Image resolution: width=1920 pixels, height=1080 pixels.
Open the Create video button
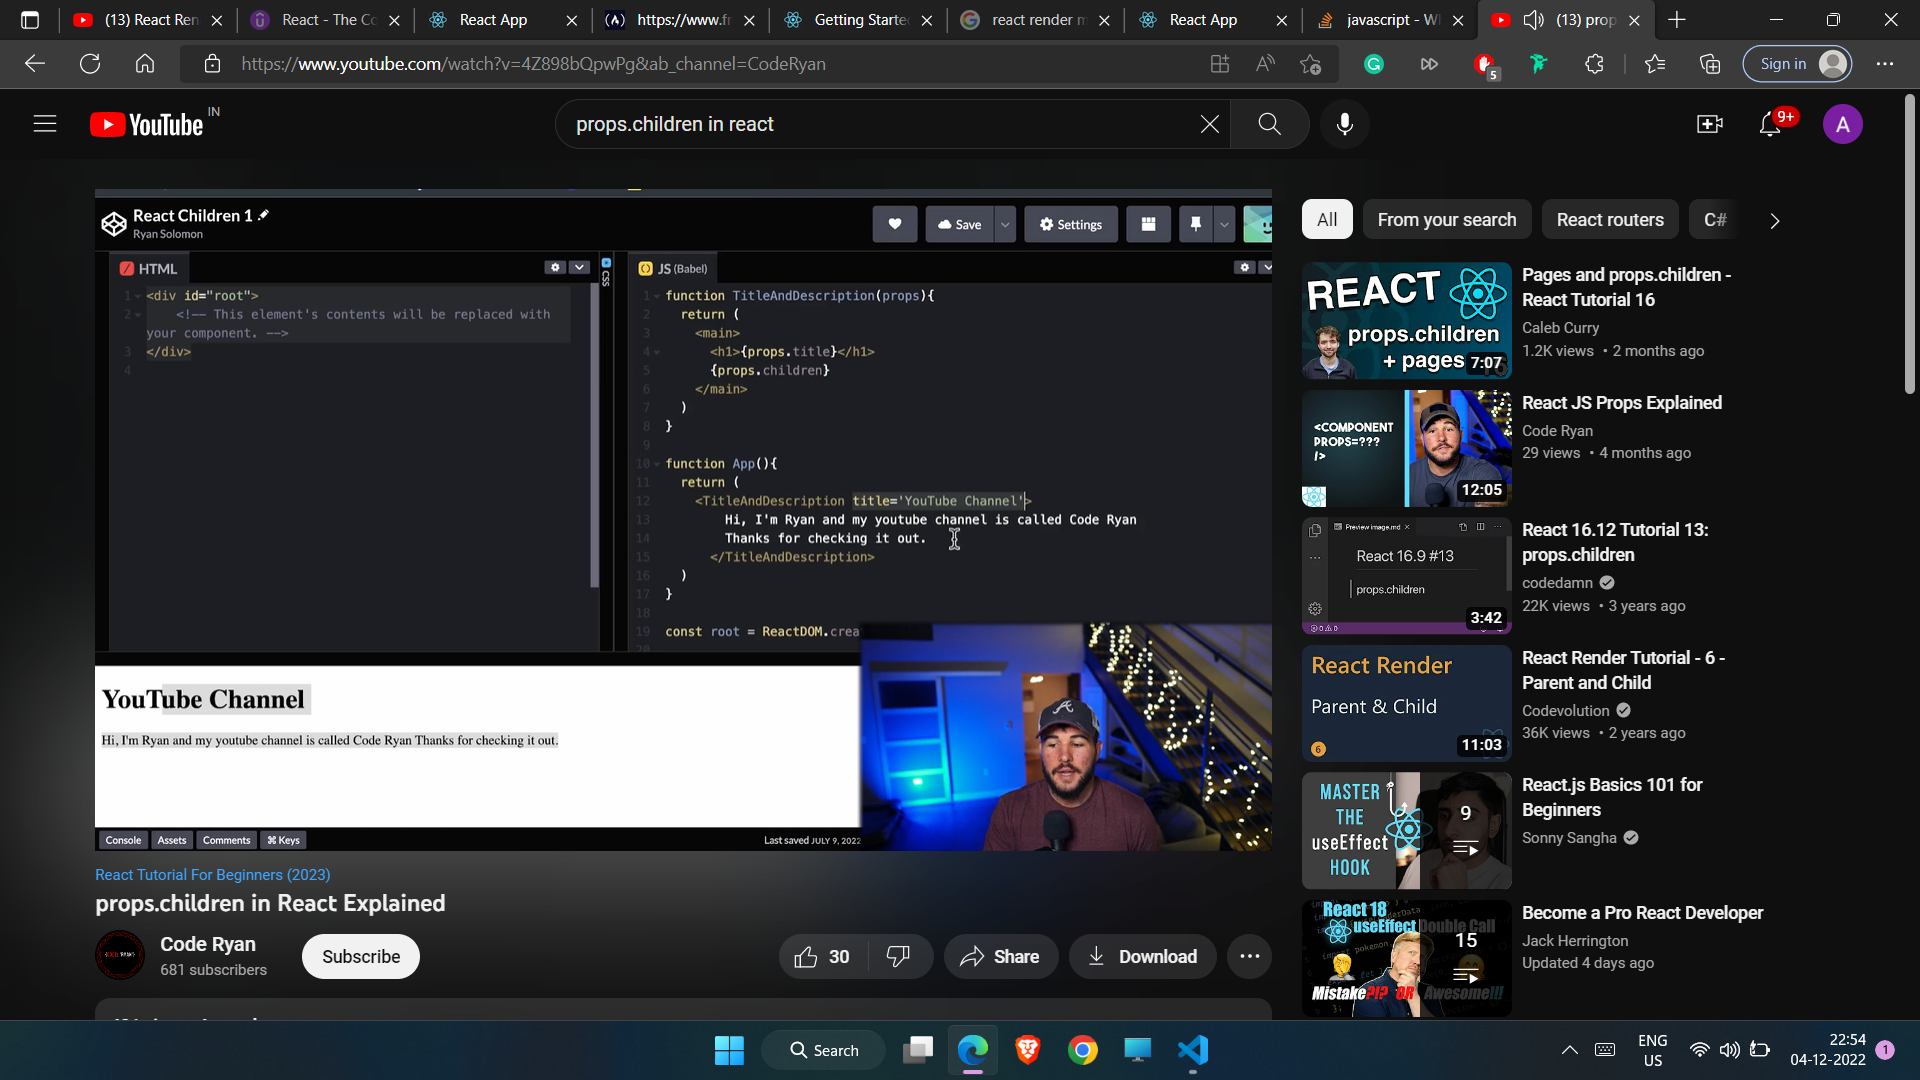(1709, 124)
